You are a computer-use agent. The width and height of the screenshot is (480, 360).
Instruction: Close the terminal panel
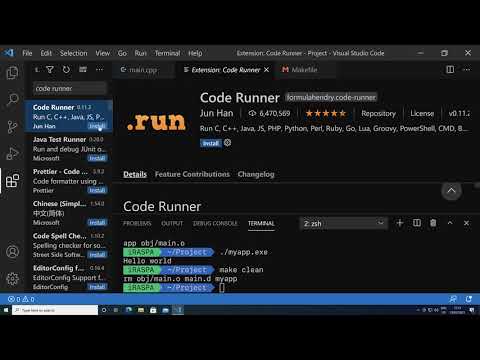(x=466, y=223)
